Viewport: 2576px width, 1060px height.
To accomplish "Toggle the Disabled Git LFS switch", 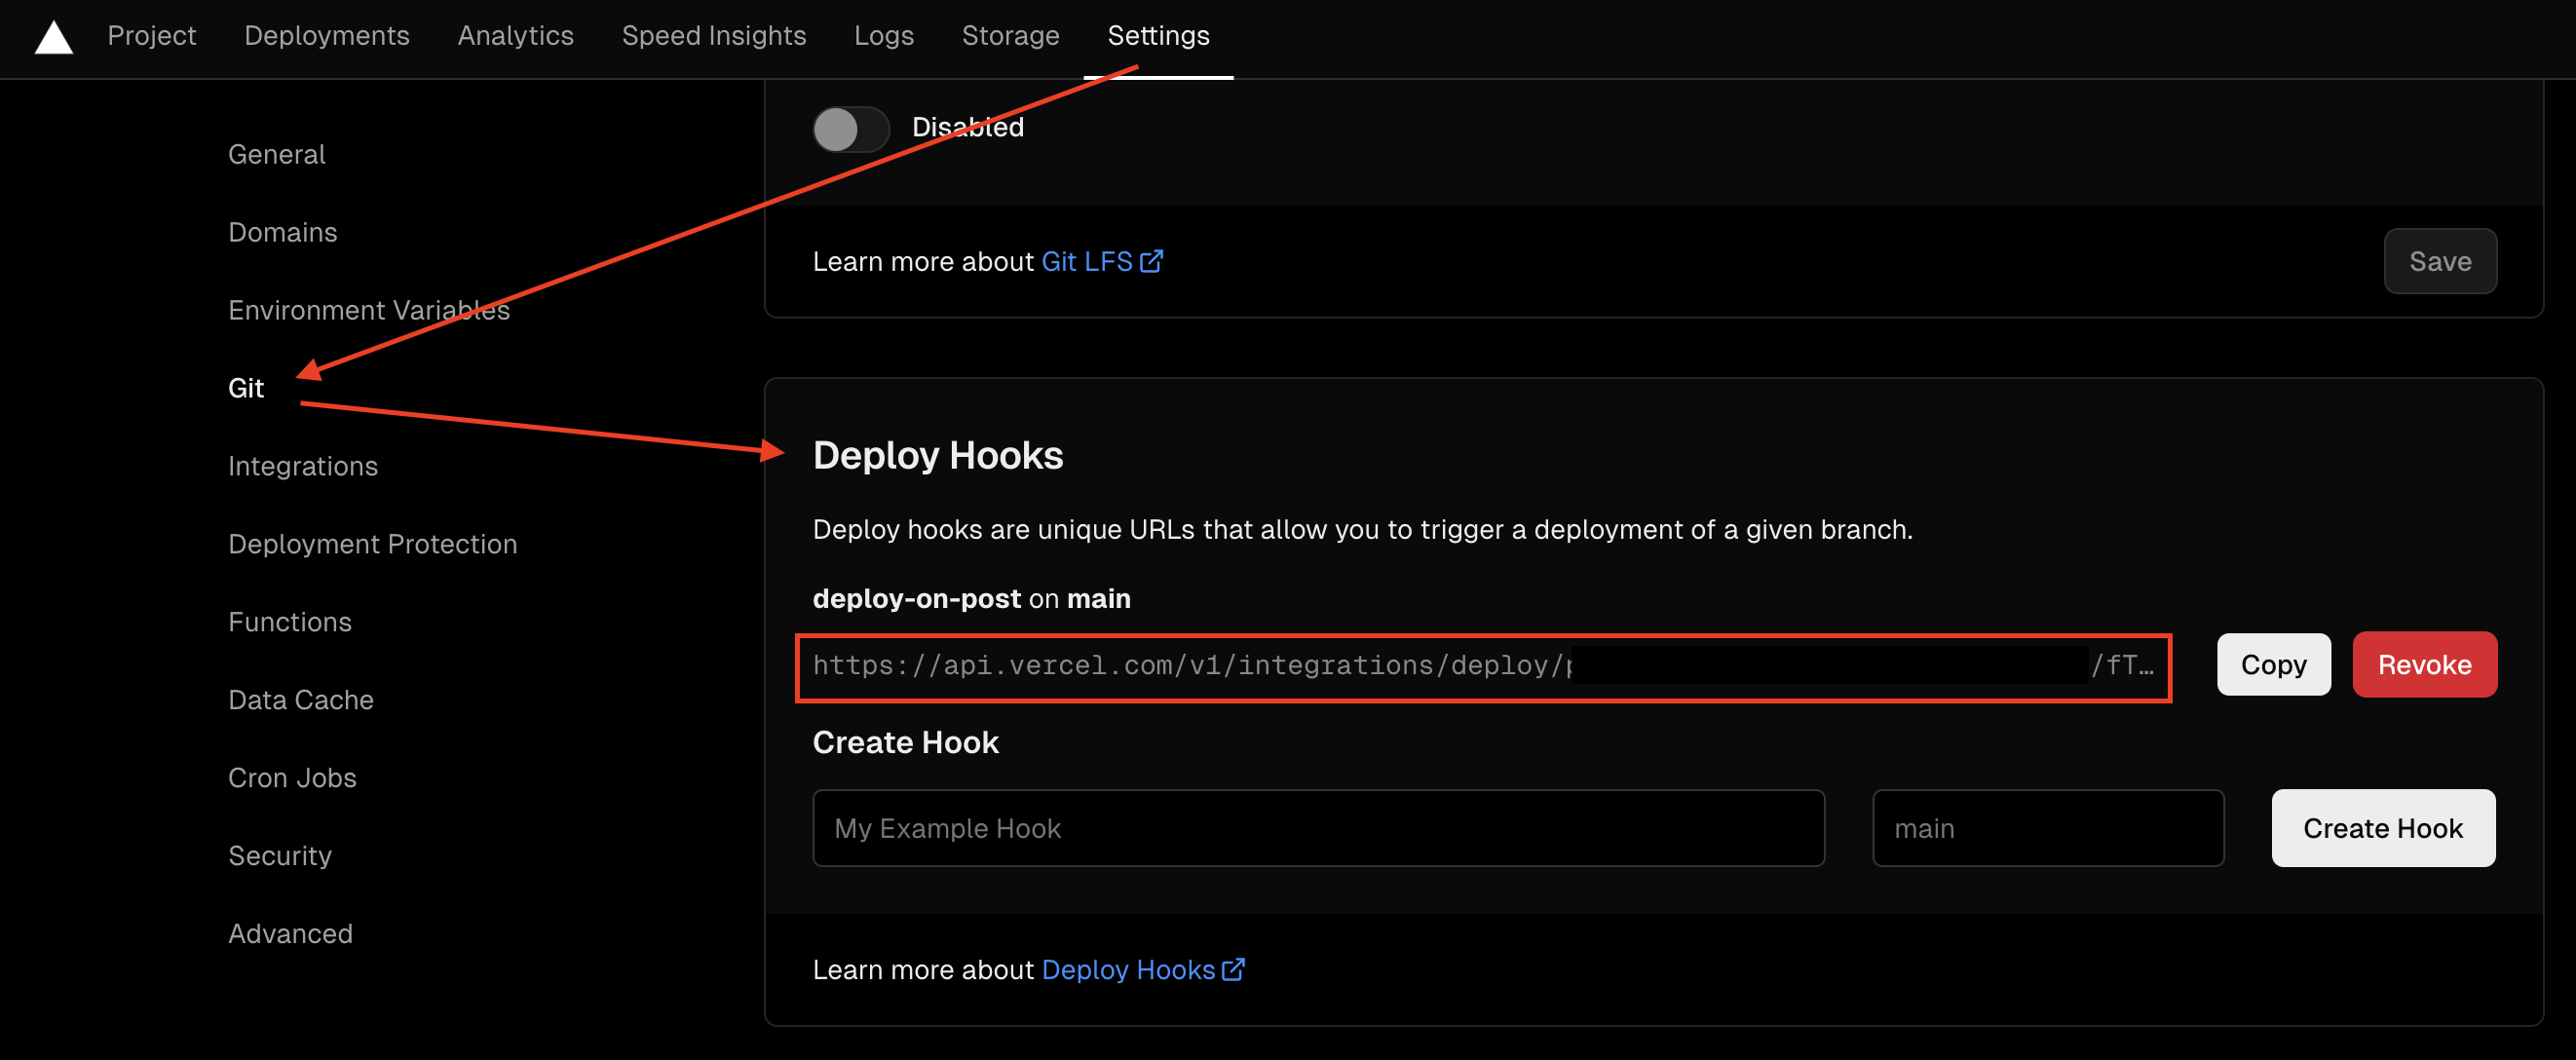I will click(850, 129).
